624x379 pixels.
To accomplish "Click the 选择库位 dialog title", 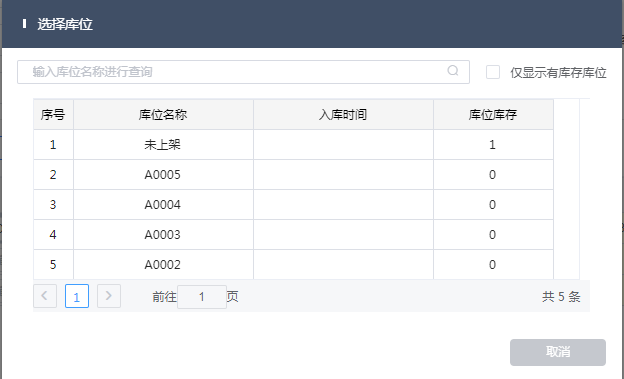I will coord(65,24).
